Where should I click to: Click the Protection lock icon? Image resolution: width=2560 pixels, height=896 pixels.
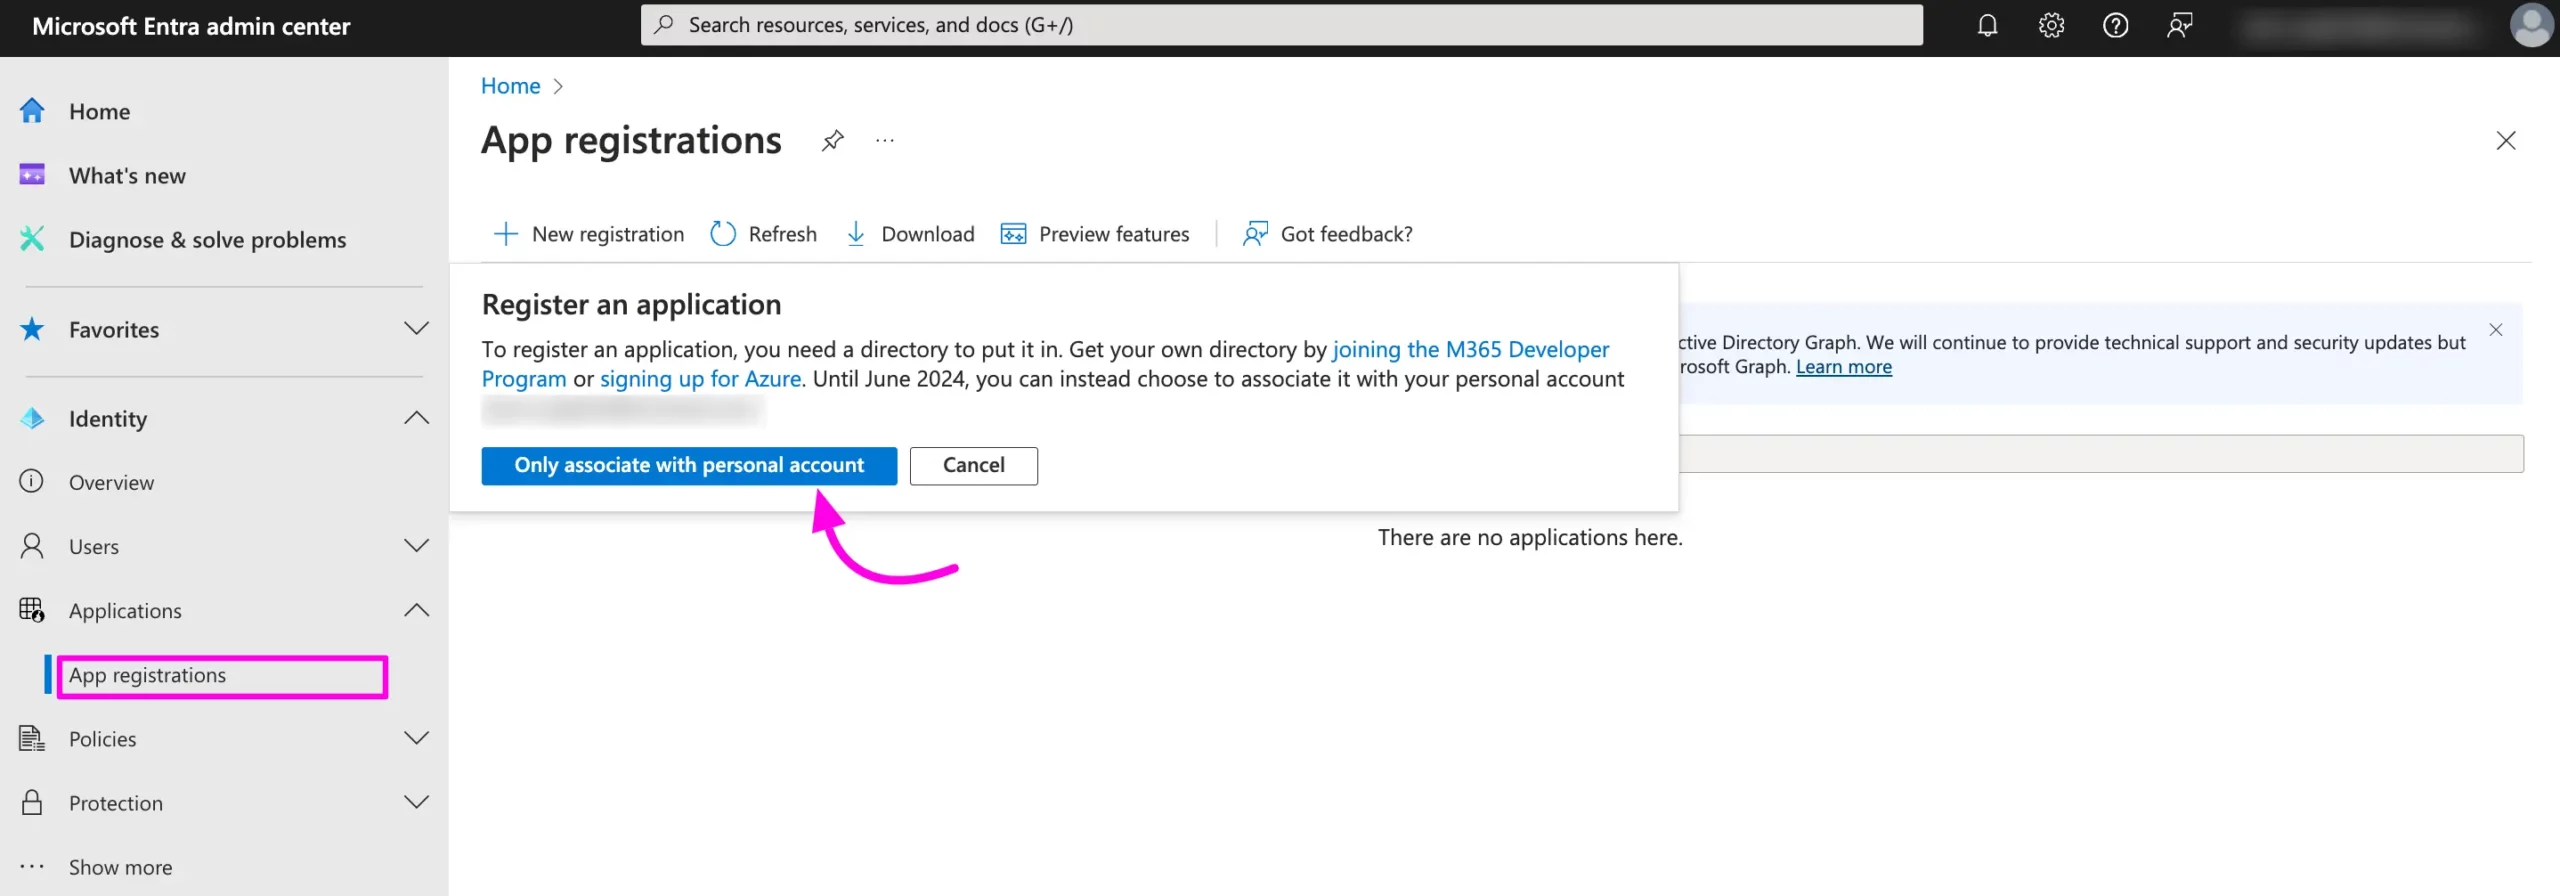click(32, 802)
